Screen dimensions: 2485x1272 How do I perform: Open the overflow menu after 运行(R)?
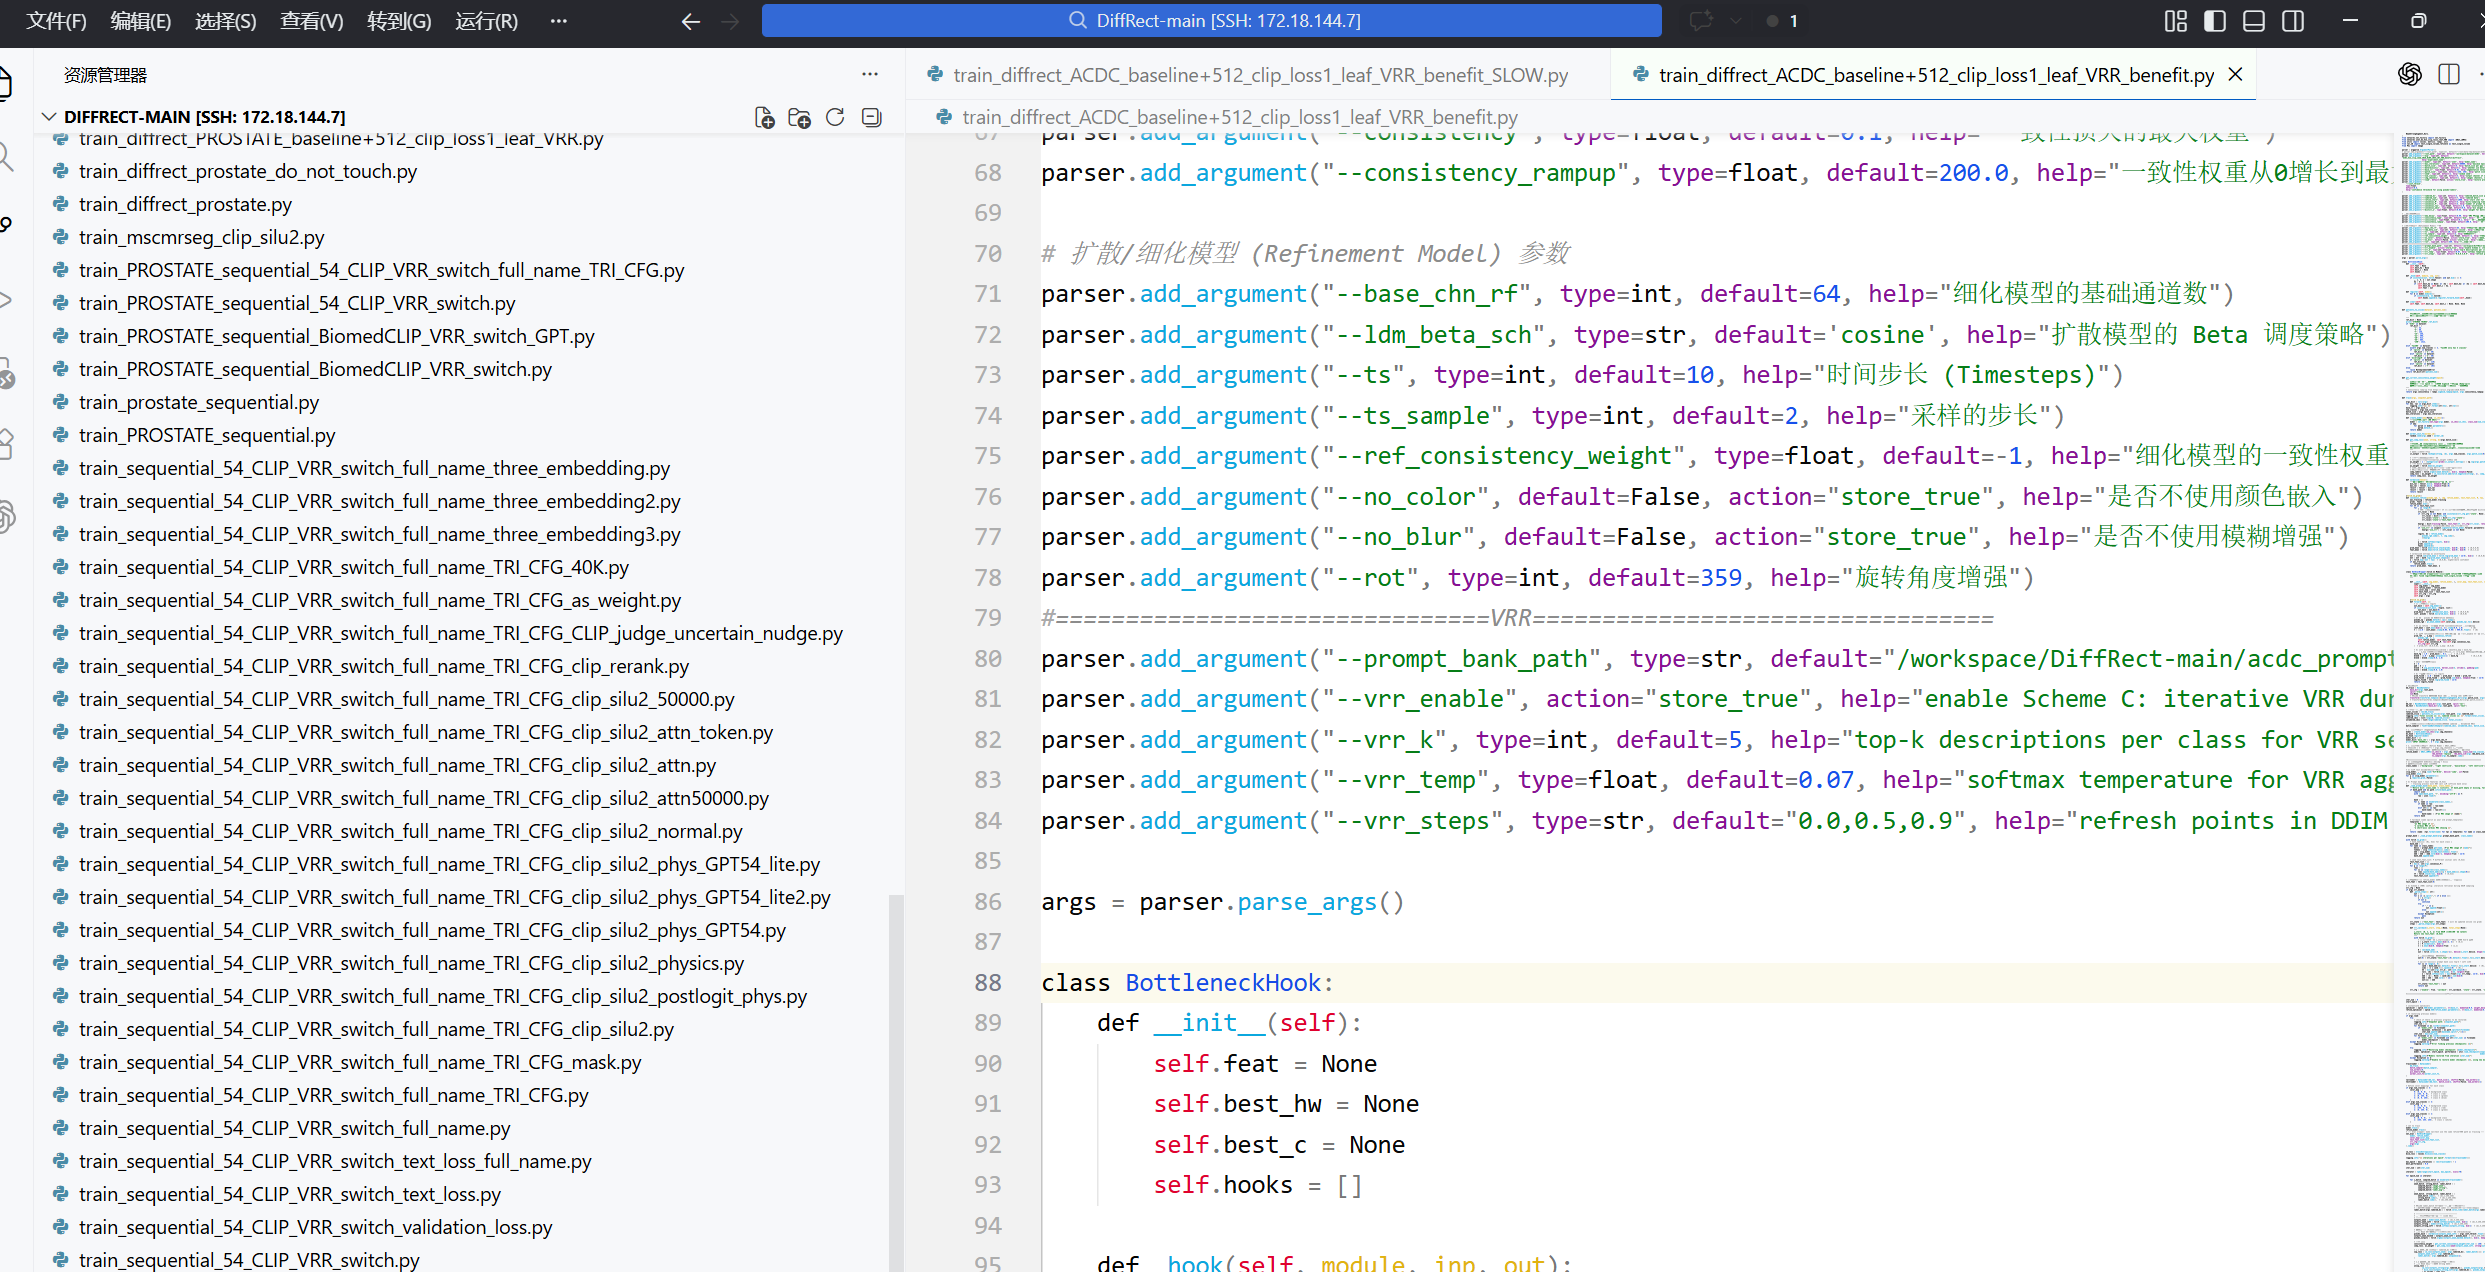pyautogui.click(x=559, y=21)
